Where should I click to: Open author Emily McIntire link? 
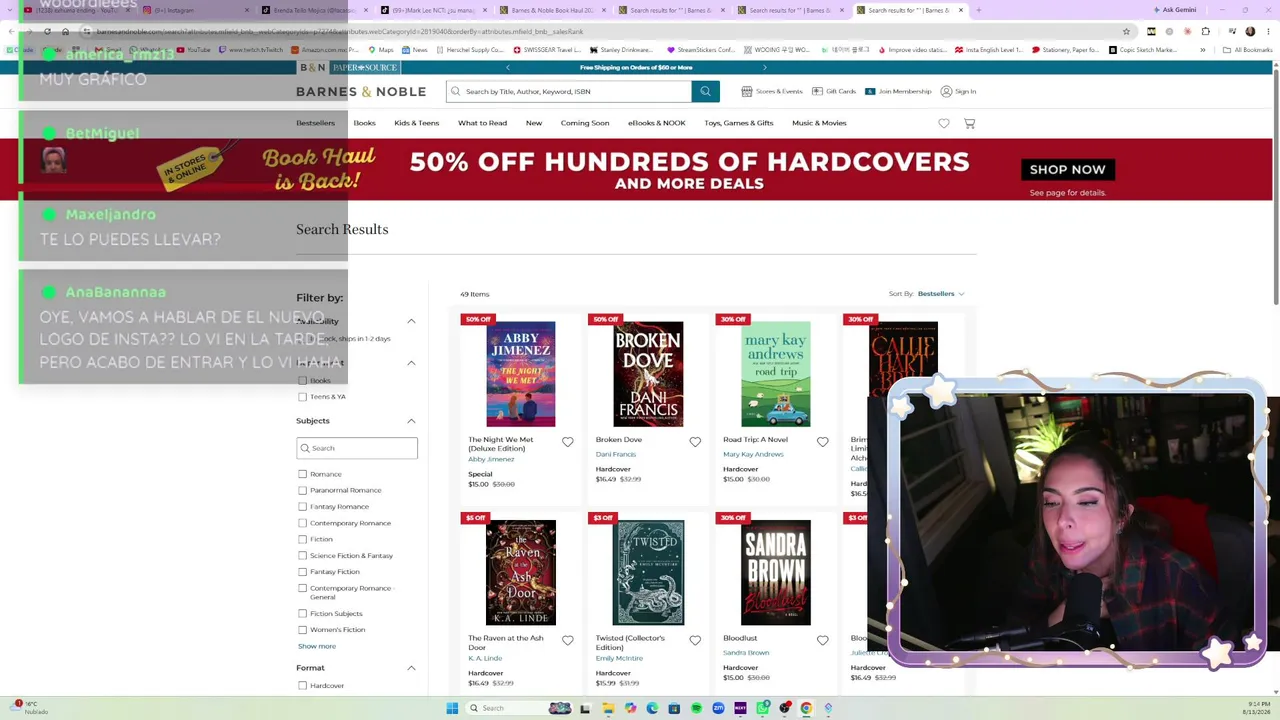click(619, 658)
